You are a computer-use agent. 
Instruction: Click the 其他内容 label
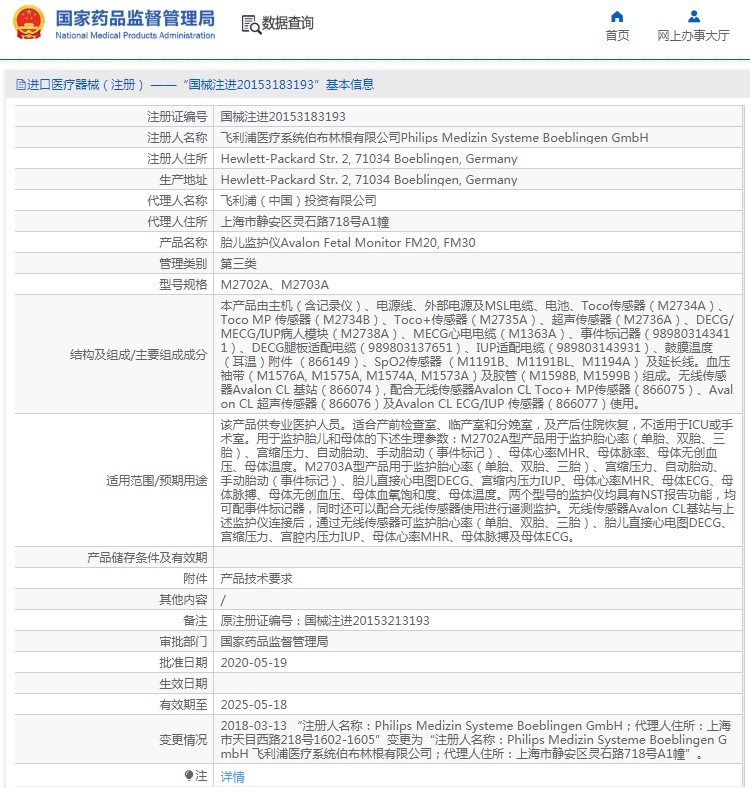tap(183, 600)
